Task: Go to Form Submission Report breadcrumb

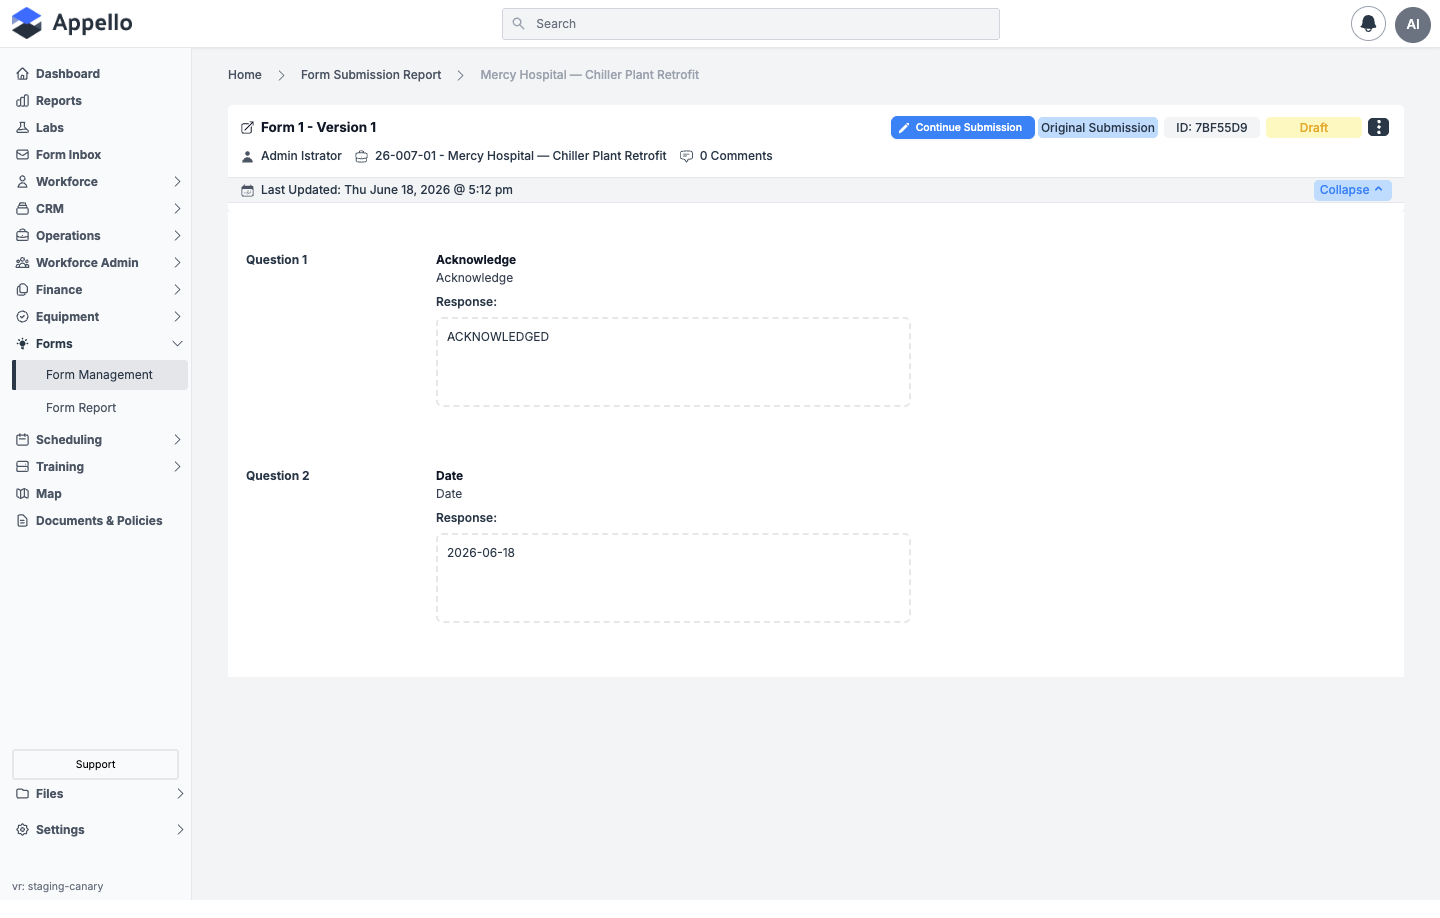Action: pyautogui.click(x=371, y=75)
